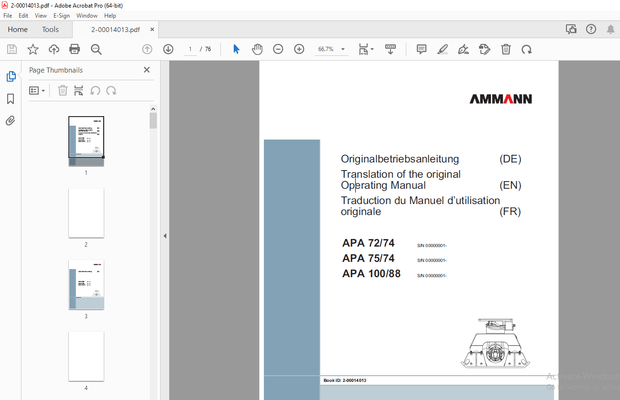Select the 2-00014013.pdf document tab
This screenshot has width=620, height=400.
(x=115, y=30)
